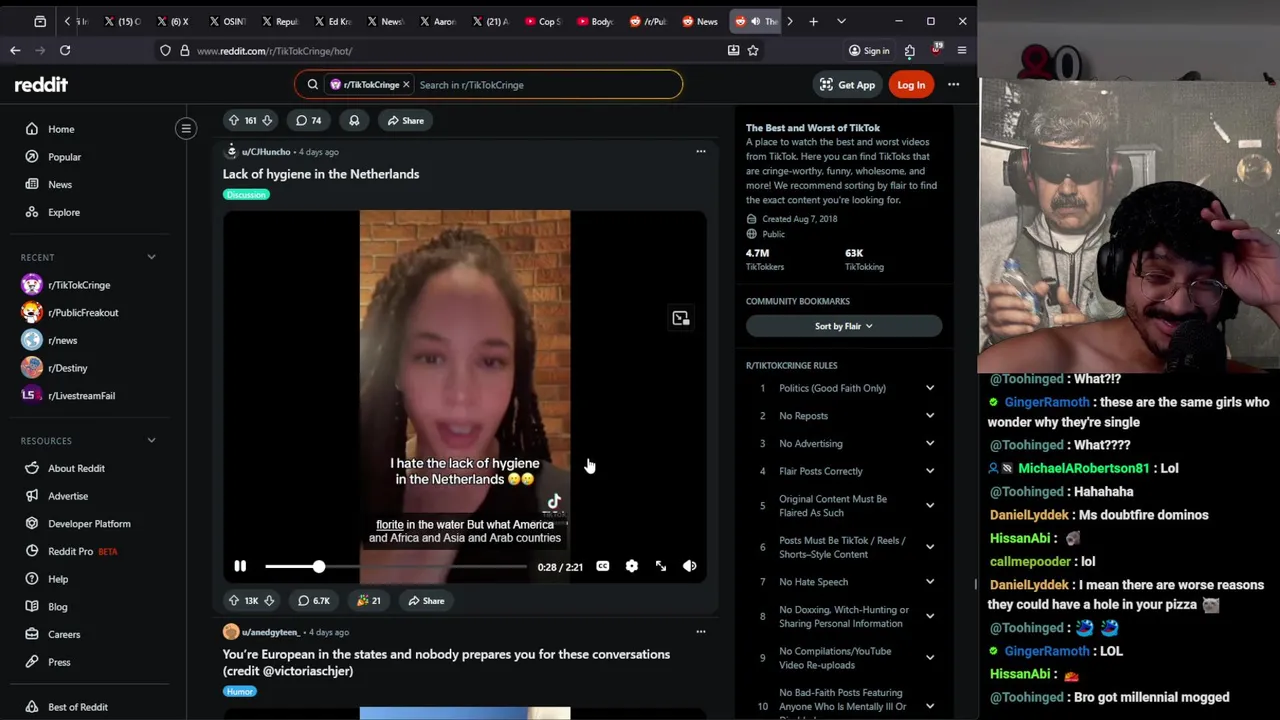Click Log In button
This screenshot has height=720, width=1280.
tap(911, 85)
